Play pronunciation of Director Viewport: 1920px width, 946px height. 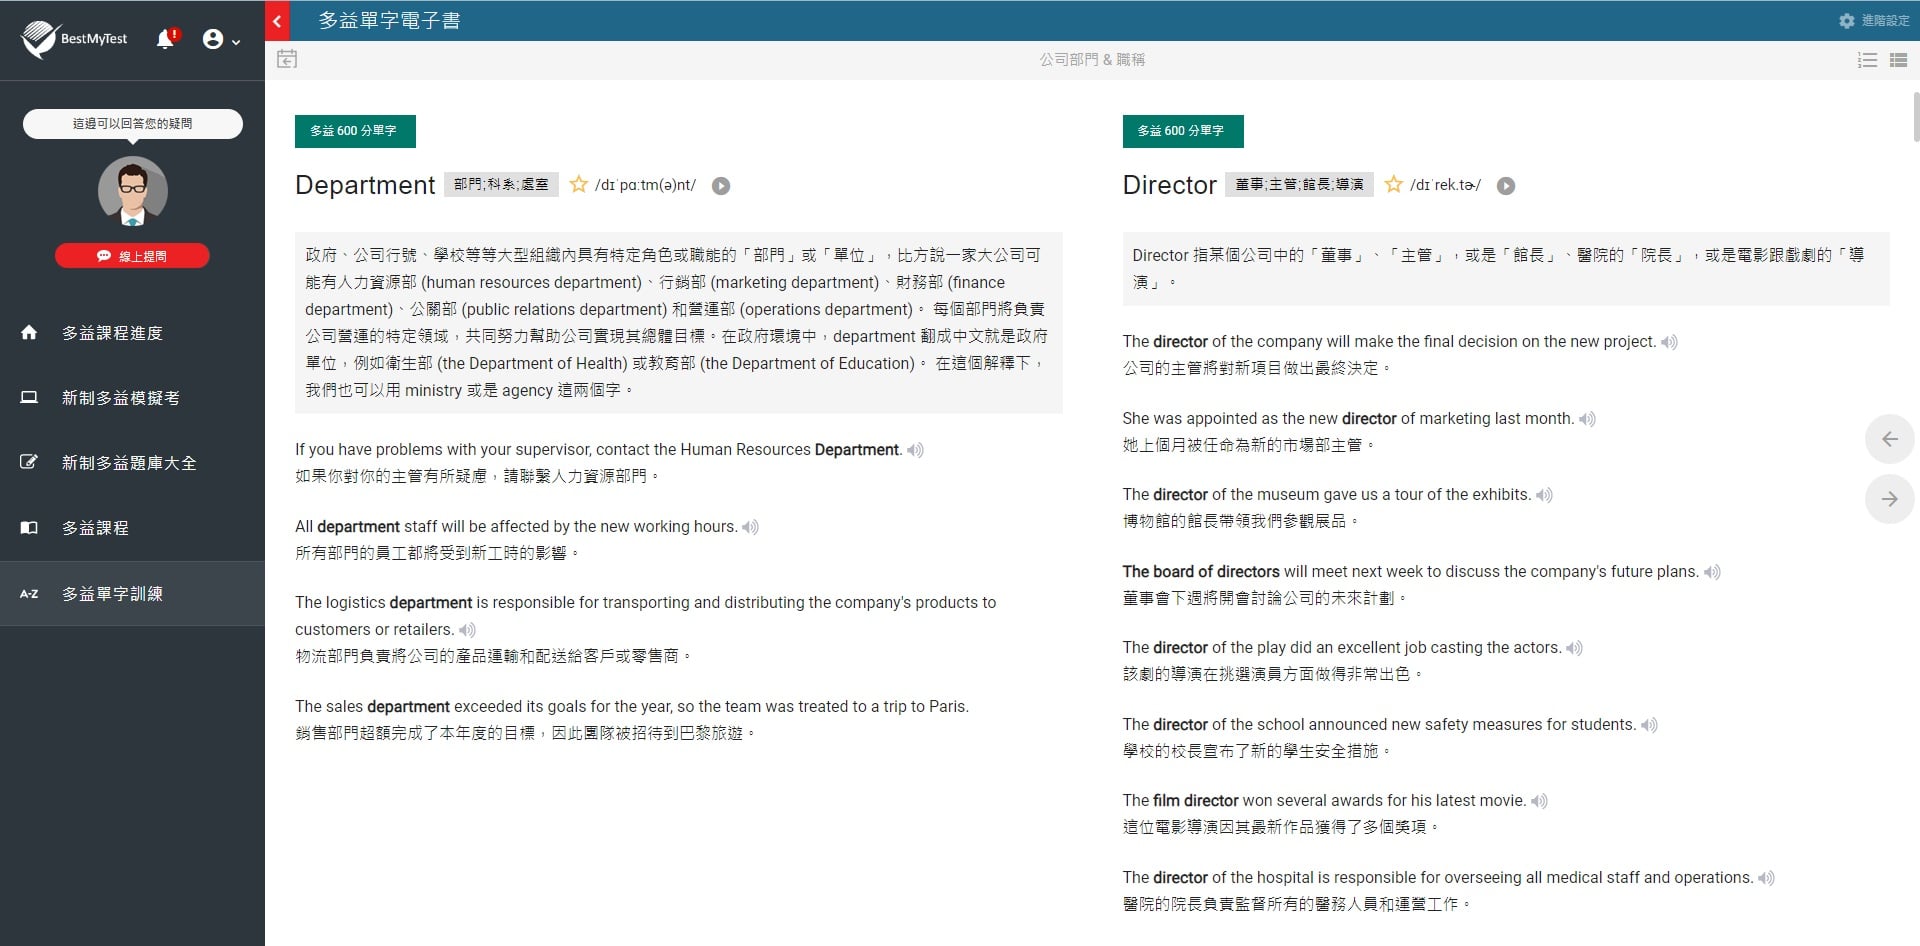coord(1505,186)
